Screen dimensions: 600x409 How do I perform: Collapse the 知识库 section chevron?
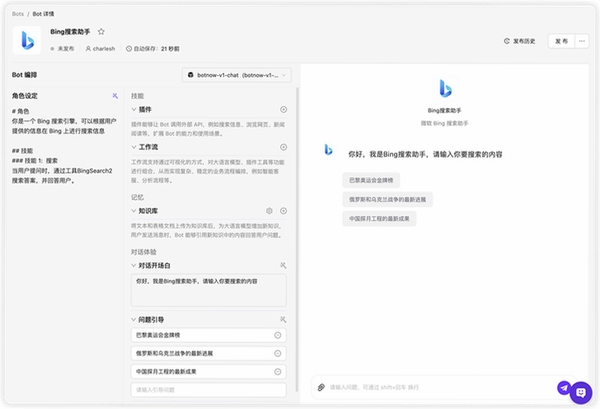pos(134,211)
